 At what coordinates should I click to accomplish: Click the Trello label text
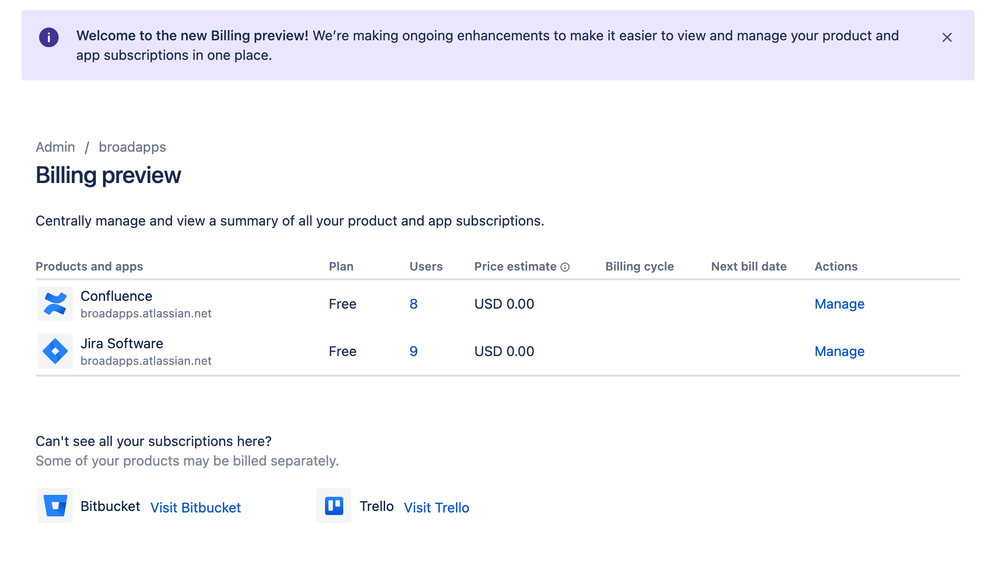pos(377,506)
